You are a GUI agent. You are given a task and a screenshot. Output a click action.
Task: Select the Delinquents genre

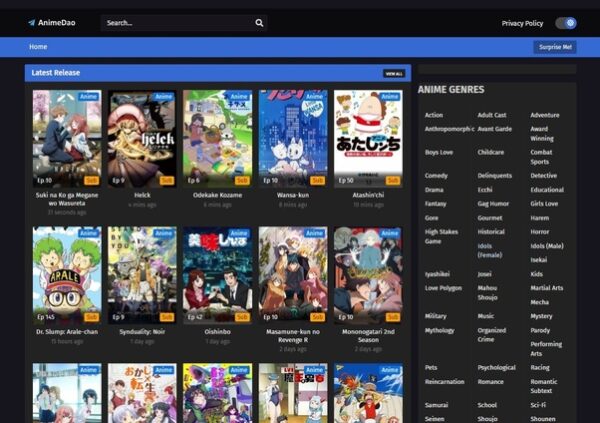494,176
